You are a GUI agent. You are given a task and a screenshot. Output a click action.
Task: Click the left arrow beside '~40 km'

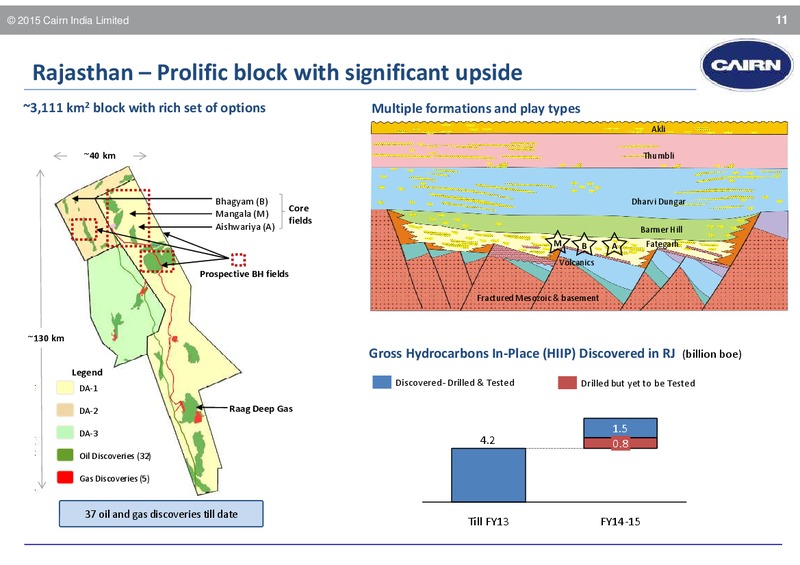point(60,156)
